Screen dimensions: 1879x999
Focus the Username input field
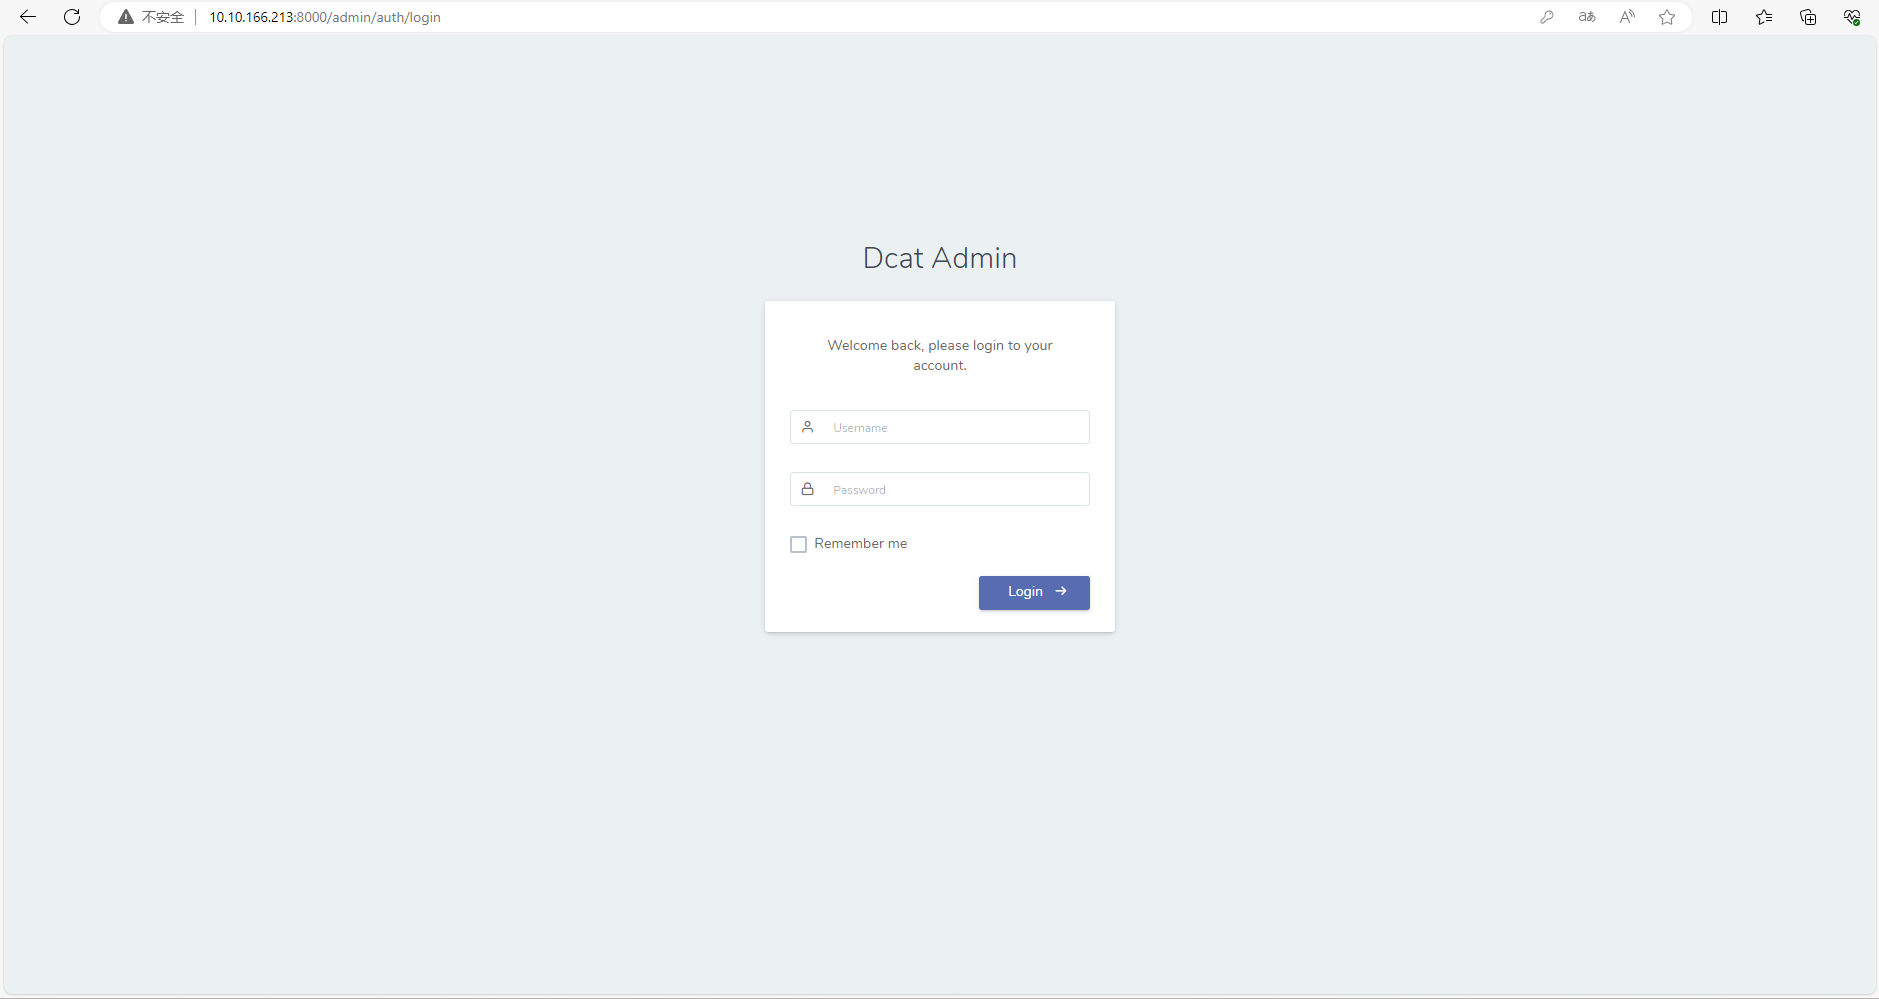[x=940, y=427]
